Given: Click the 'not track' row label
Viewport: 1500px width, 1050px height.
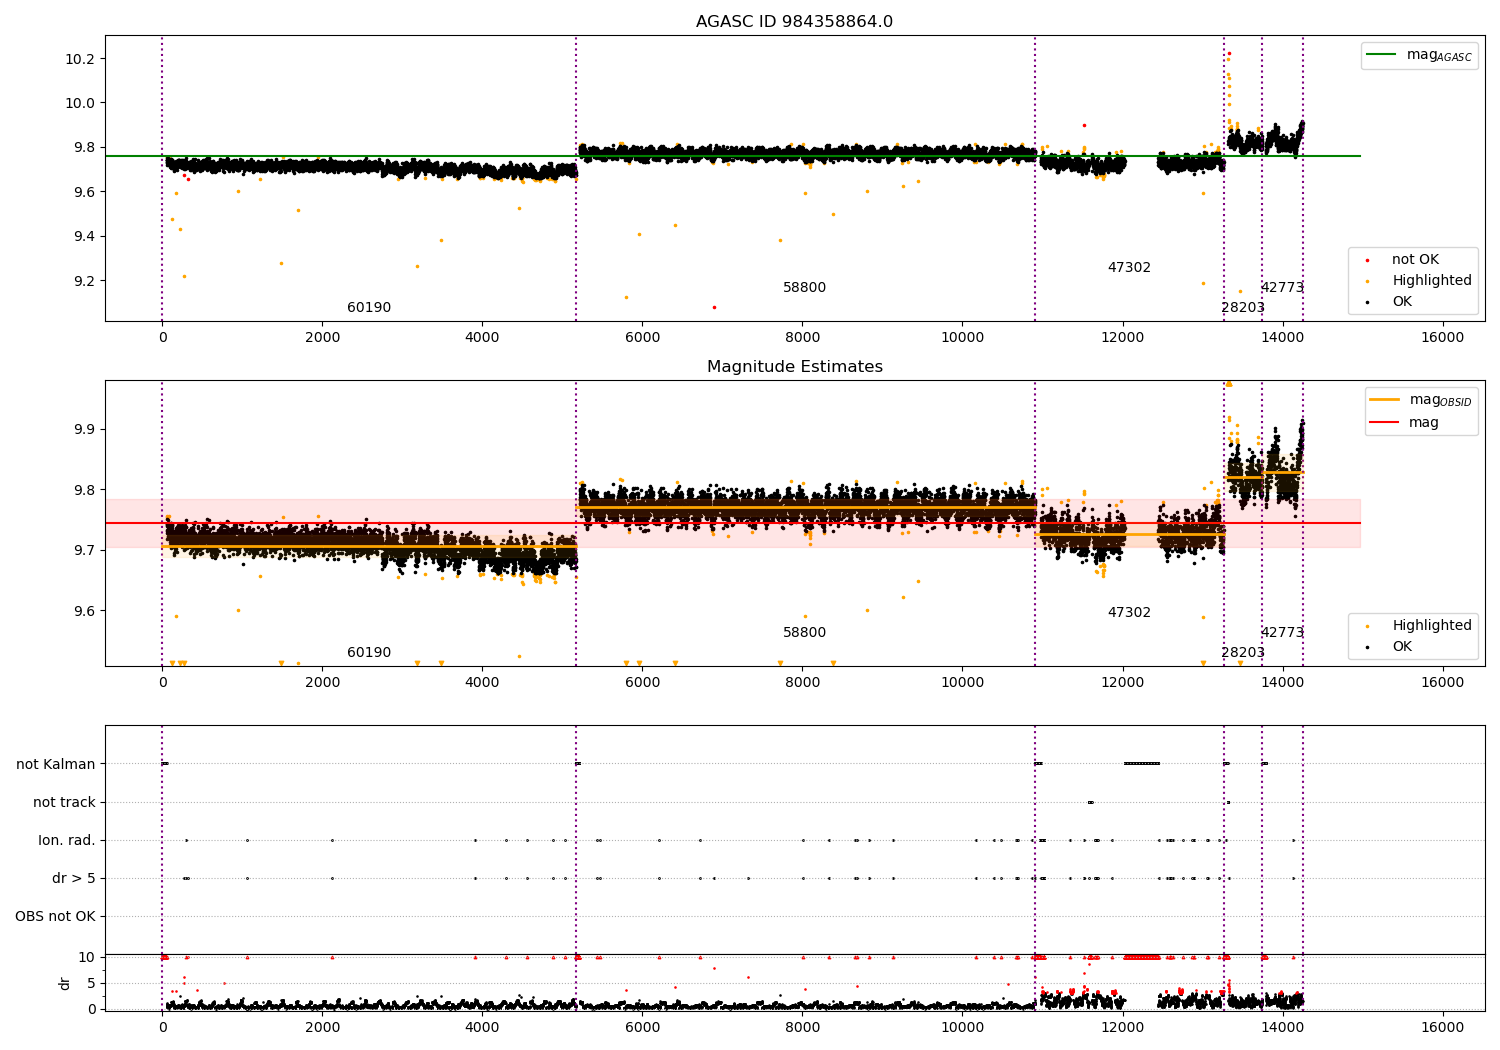Looking at the screenshot, I should pos(64,803).
